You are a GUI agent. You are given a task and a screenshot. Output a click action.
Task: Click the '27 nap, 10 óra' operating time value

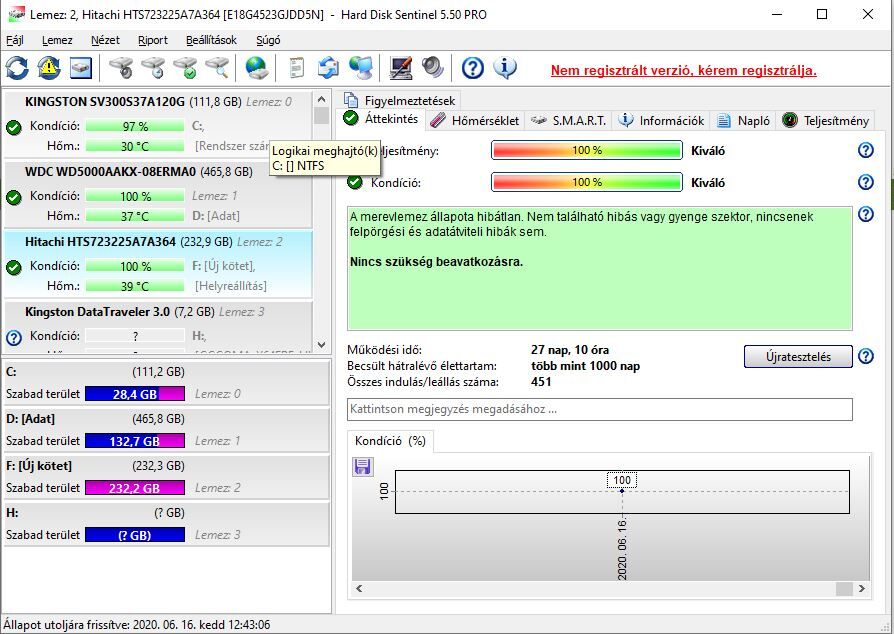tap(570, 349)
